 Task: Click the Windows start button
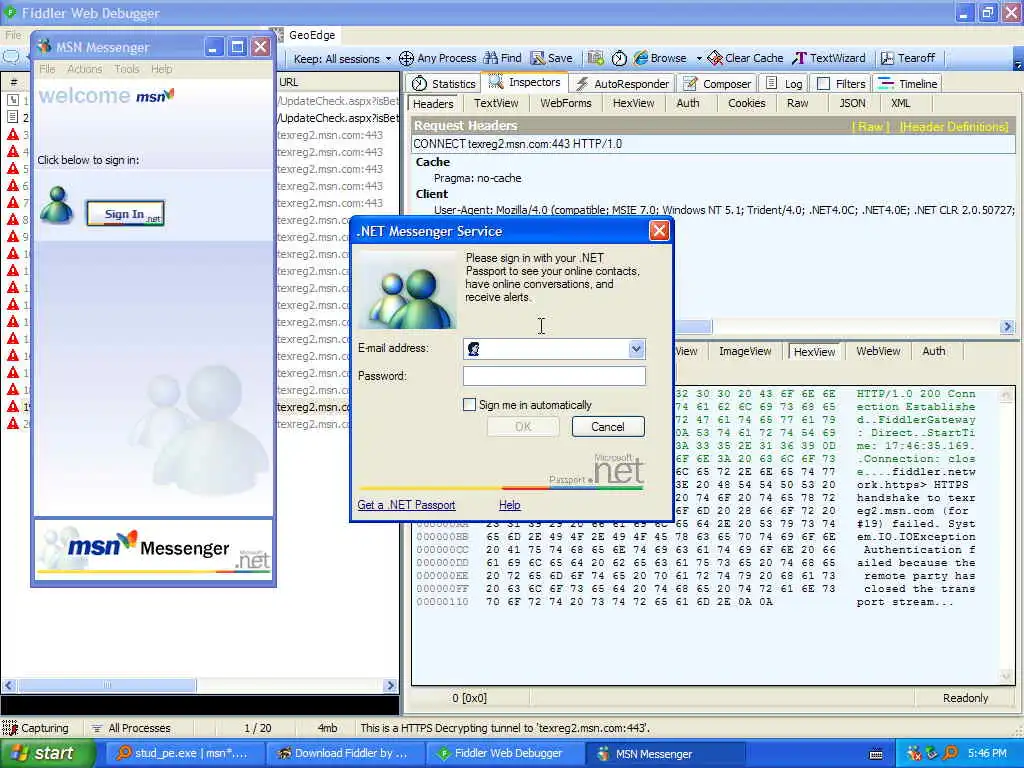point(48,753)
